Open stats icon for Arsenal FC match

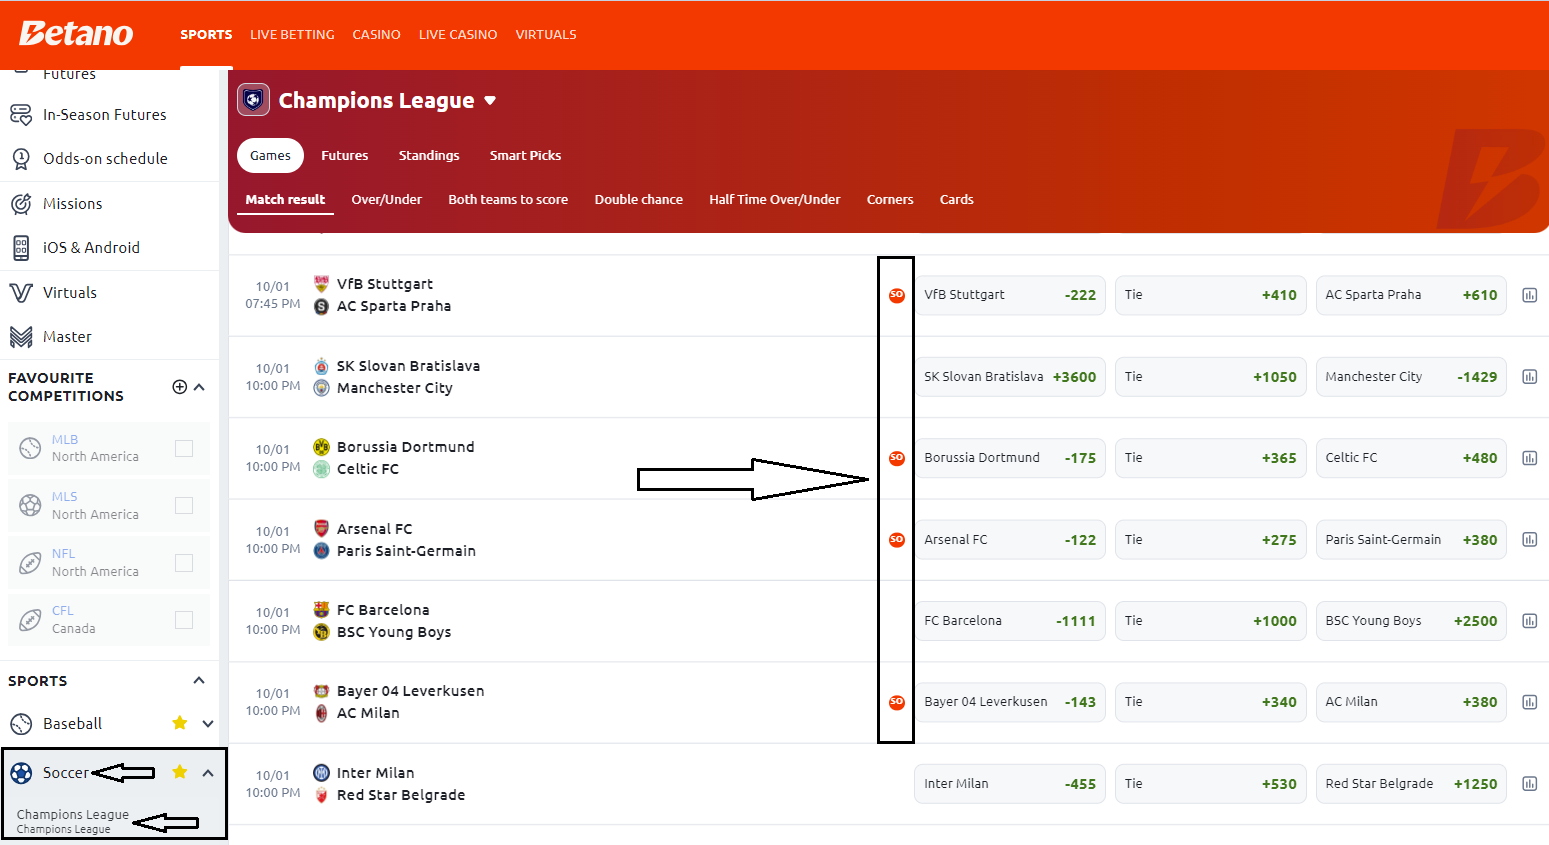[1529, 540]
